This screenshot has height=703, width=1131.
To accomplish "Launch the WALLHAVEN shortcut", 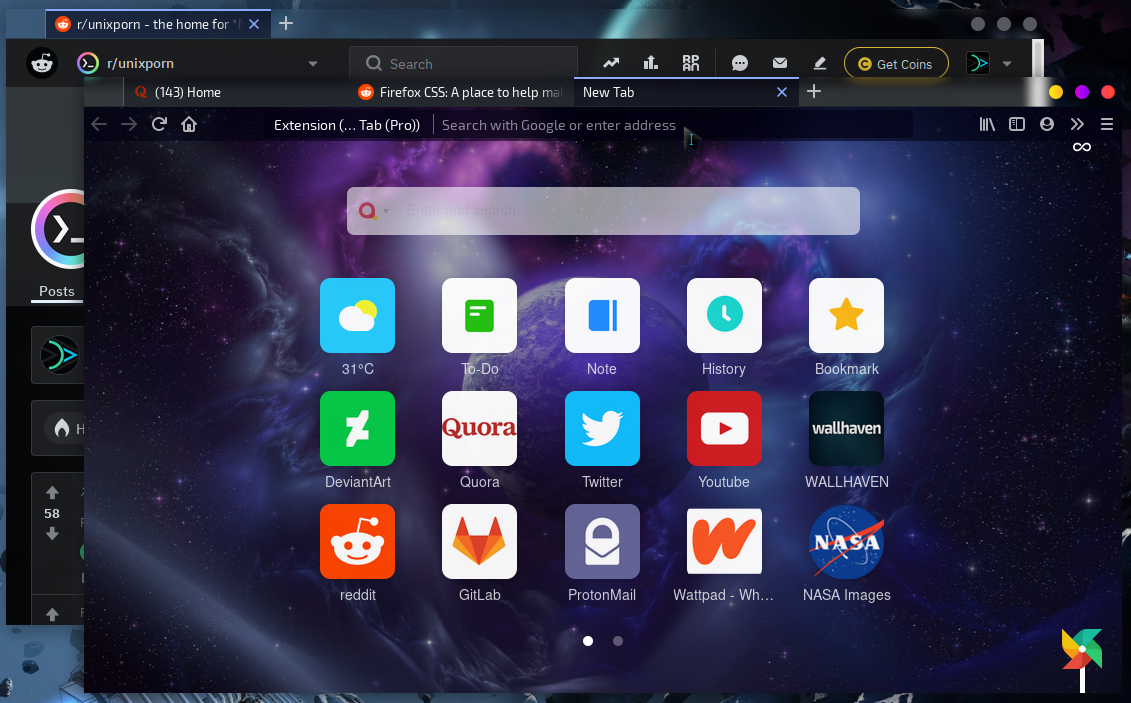I will click(x=846, y=428).
